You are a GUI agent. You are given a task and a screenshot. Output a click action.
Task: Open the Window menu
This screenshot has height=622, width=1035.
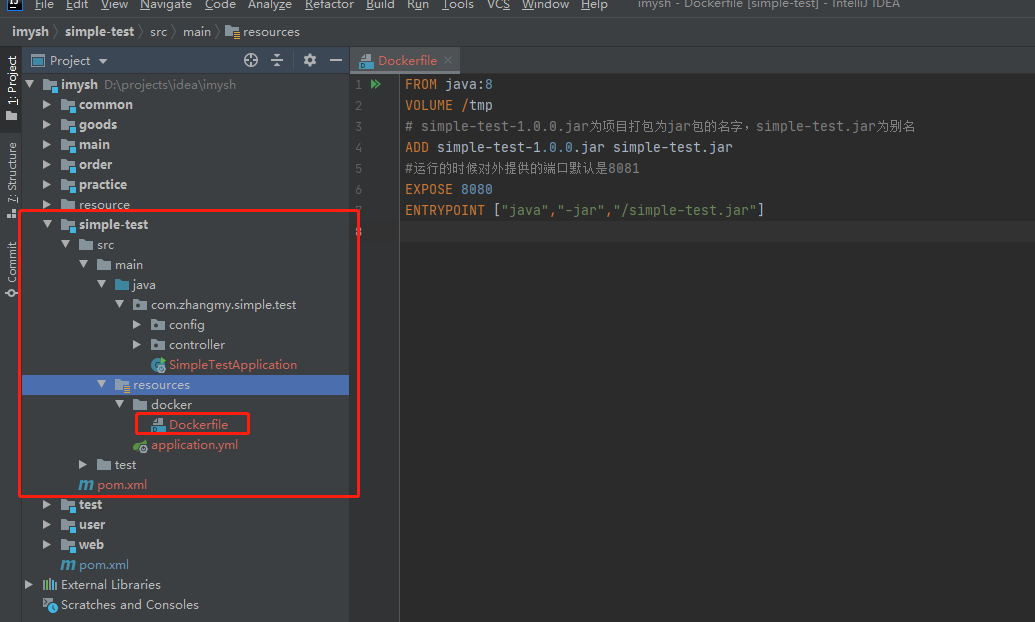[x=545, y=5]
